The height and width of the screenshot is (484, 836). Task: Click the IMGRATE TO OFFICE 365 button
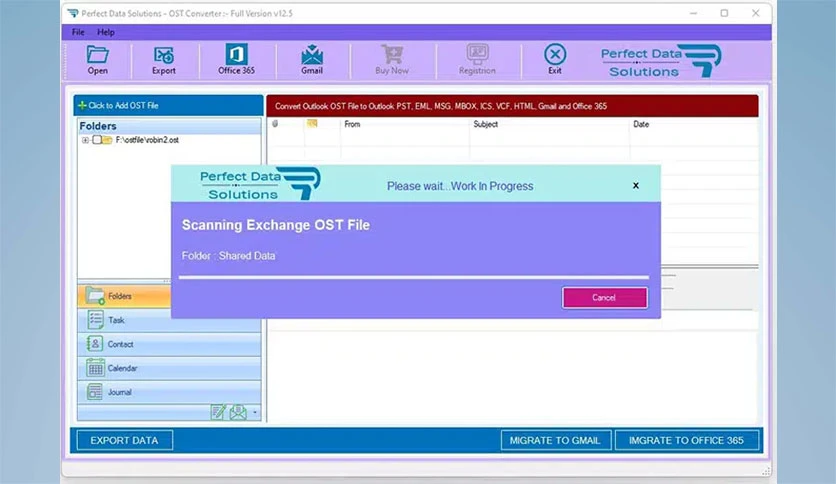686,440
